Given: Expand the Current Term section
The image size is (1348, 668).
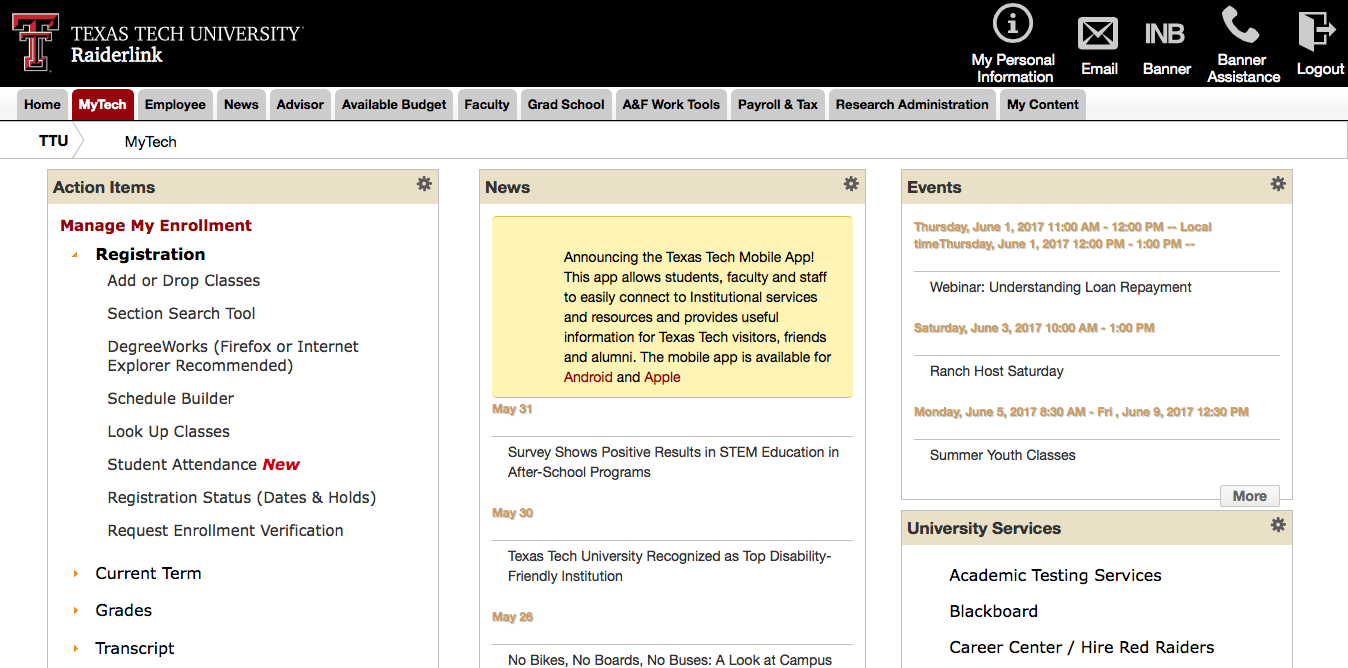Looking at the screenshot, I should pyautogui.click(x=75, y=574).
